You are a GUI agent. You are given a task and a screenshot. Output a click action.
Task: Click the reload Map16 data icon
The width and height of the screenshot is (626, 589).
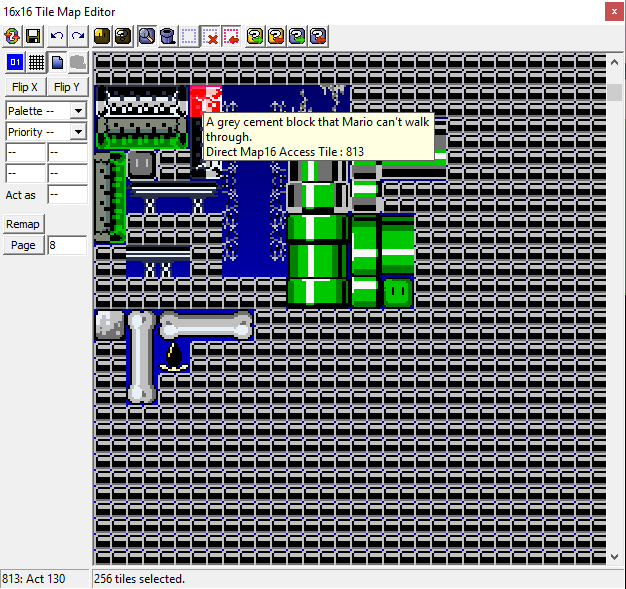click(x=12, y=36)
